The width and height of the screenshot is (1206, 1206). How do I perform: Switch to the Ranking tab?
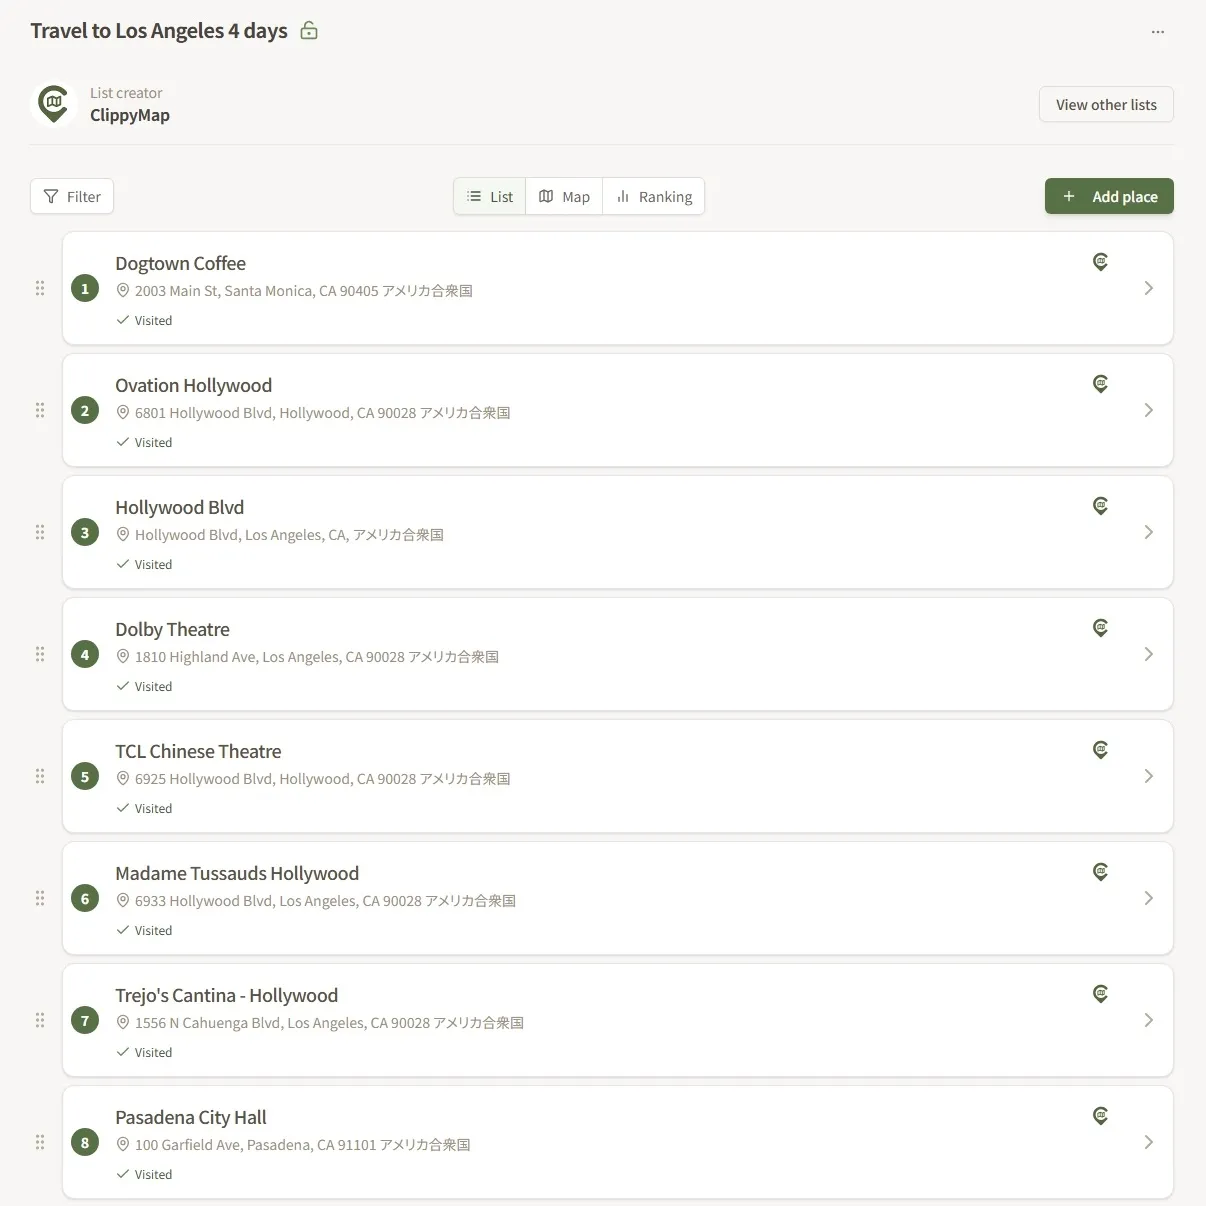654,196
